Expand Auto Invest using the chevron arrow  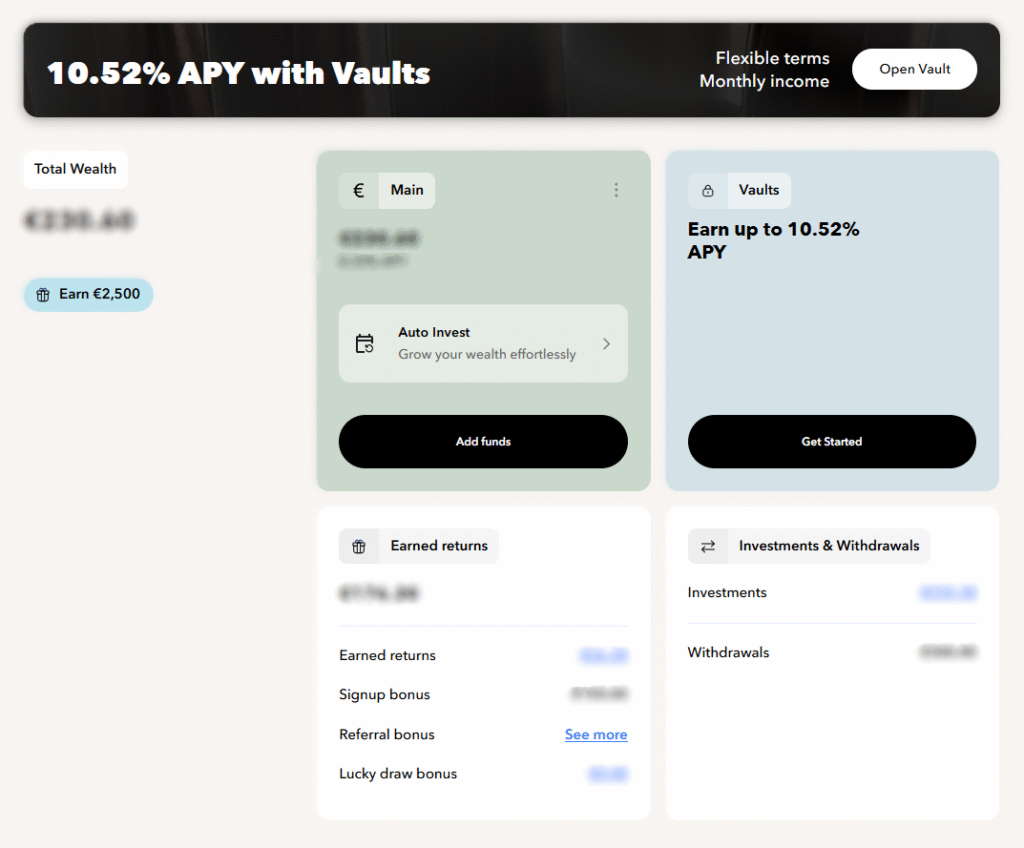pos(606,344)
